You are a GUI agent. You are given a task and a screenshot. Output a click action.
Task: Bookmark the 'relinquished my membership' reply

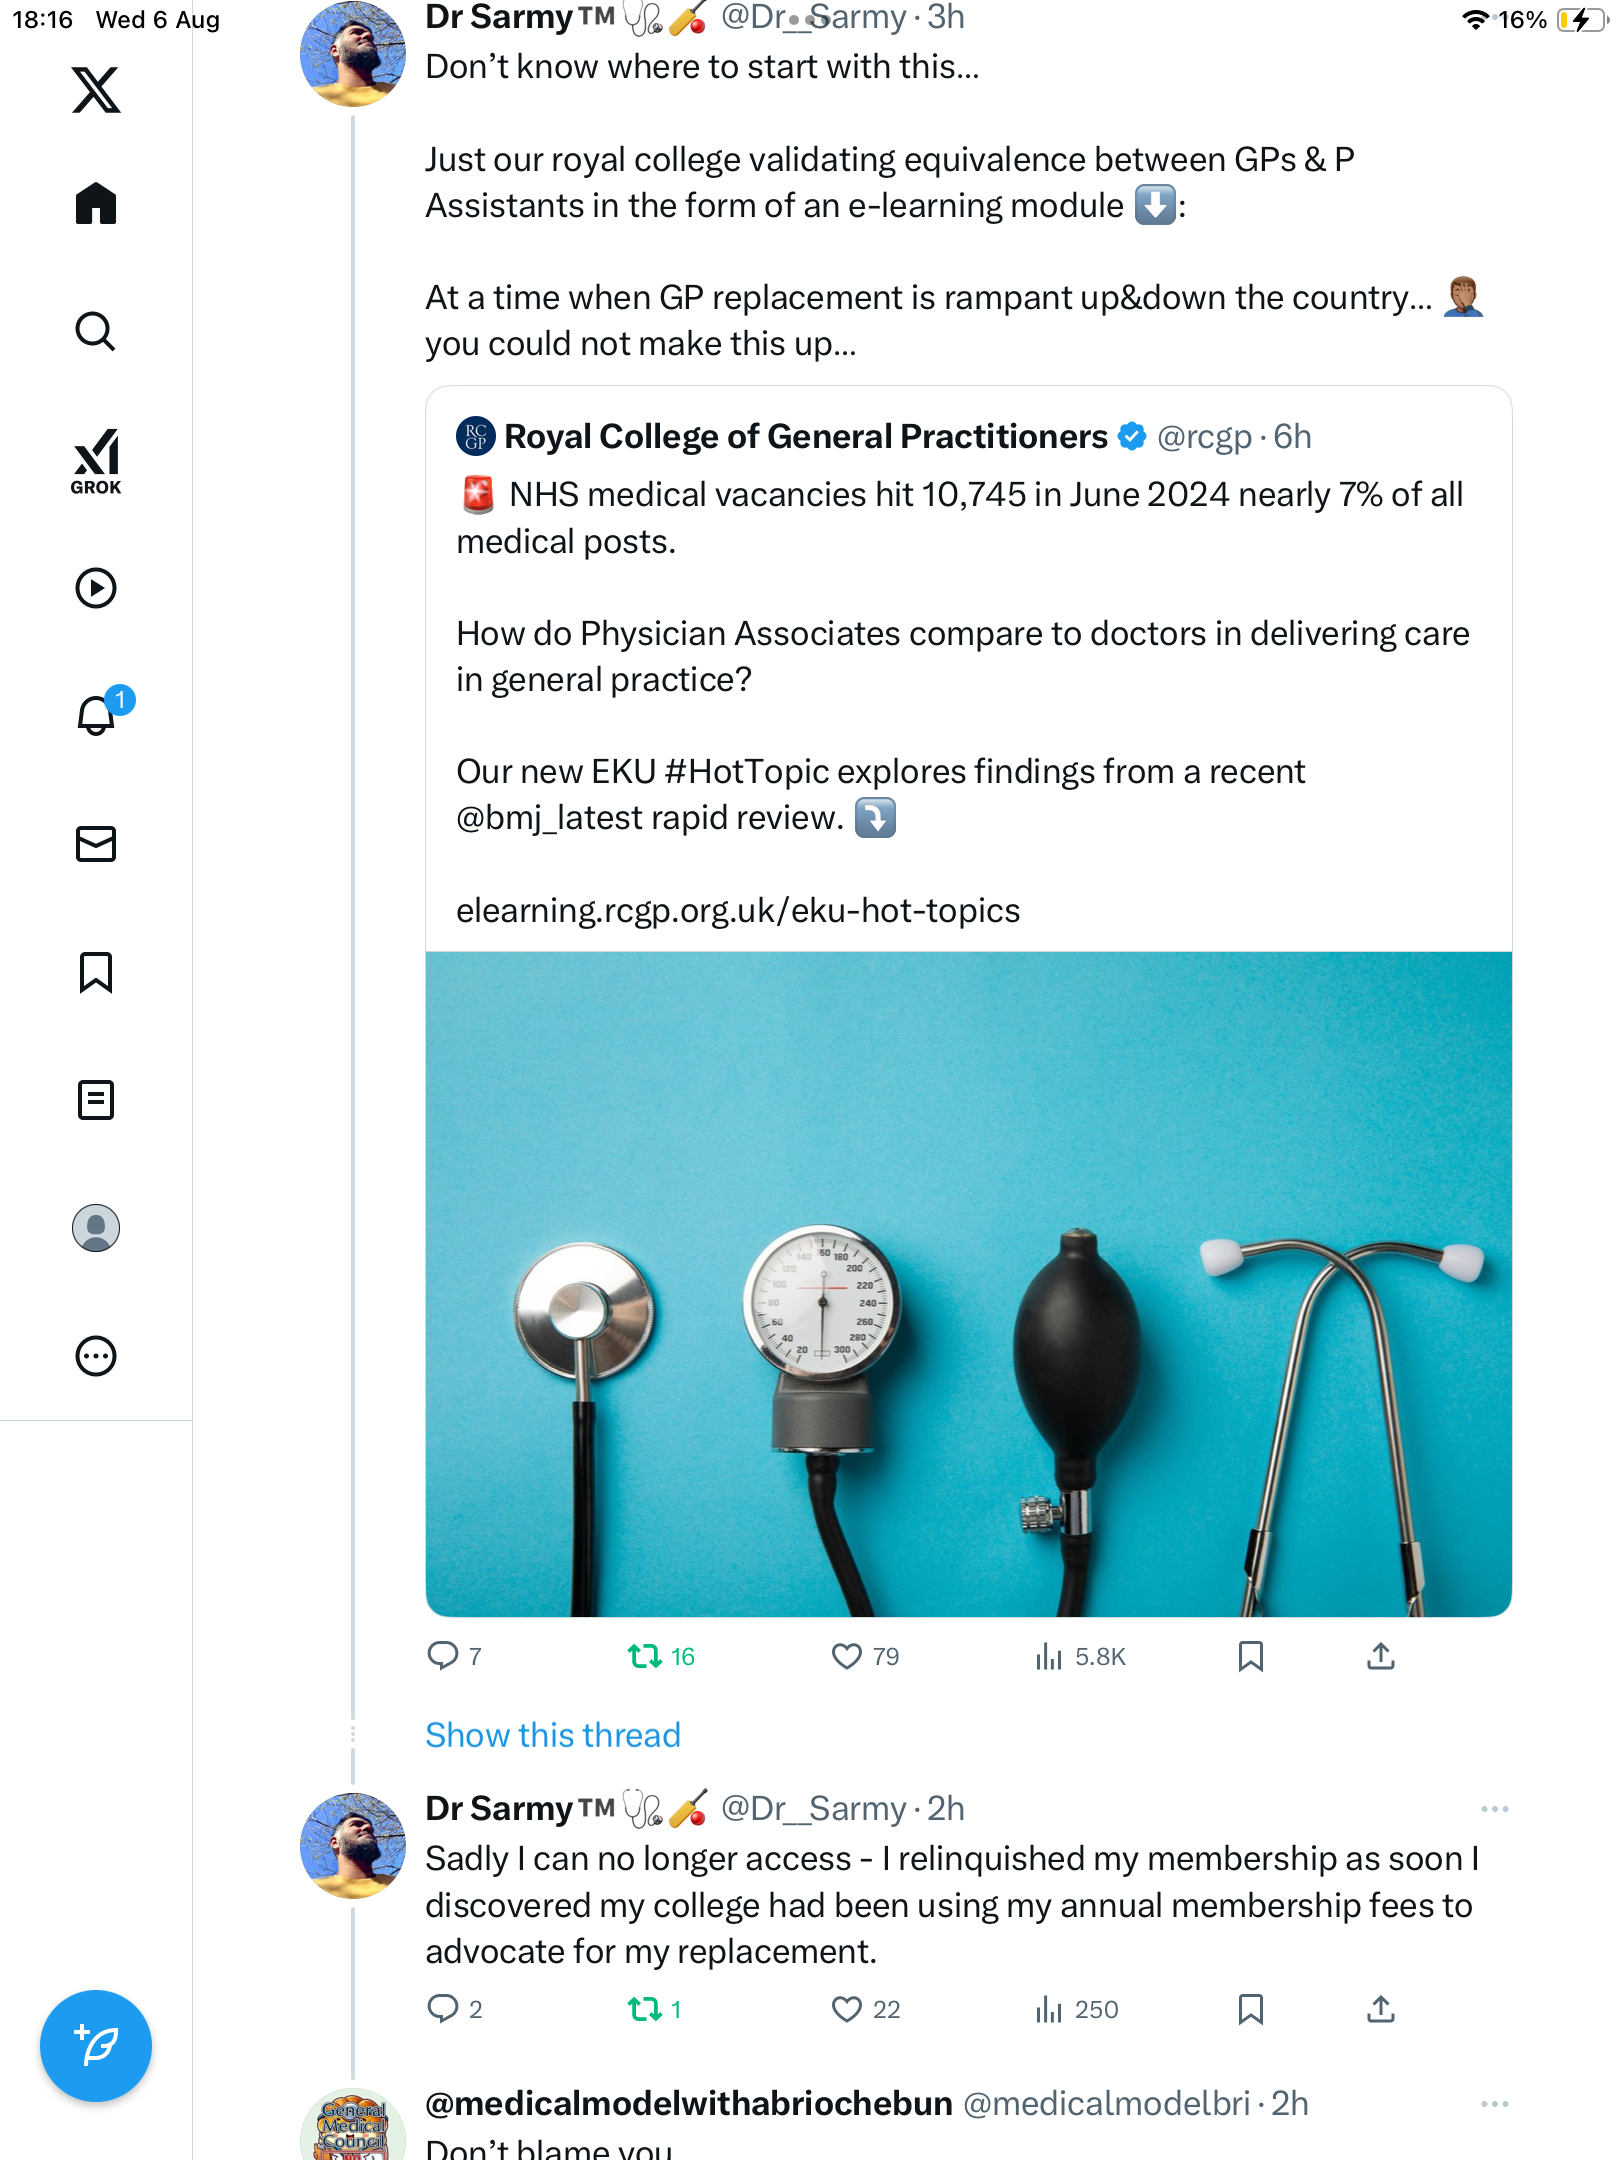(x=1250, y=2009)
